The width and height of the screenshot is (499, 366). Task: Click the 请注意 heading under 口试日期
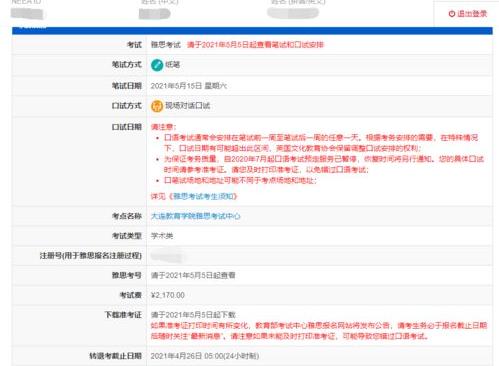tap(163, 127)
